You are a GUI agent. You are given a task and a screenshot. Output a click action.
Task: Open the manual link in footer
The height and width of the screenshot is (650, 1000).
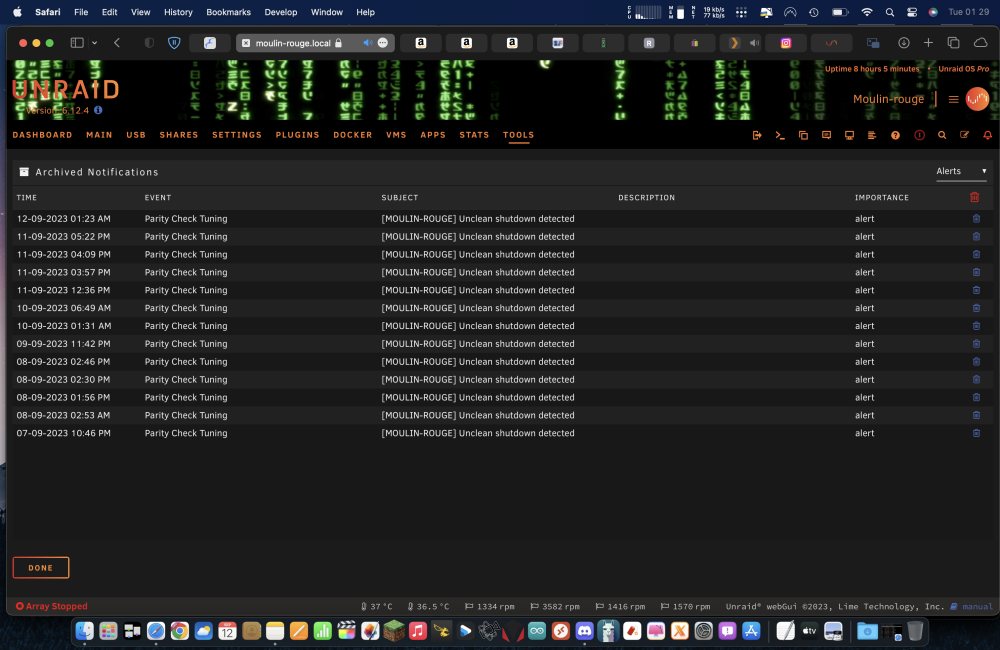pyautogui.click(x=972, y=607)
